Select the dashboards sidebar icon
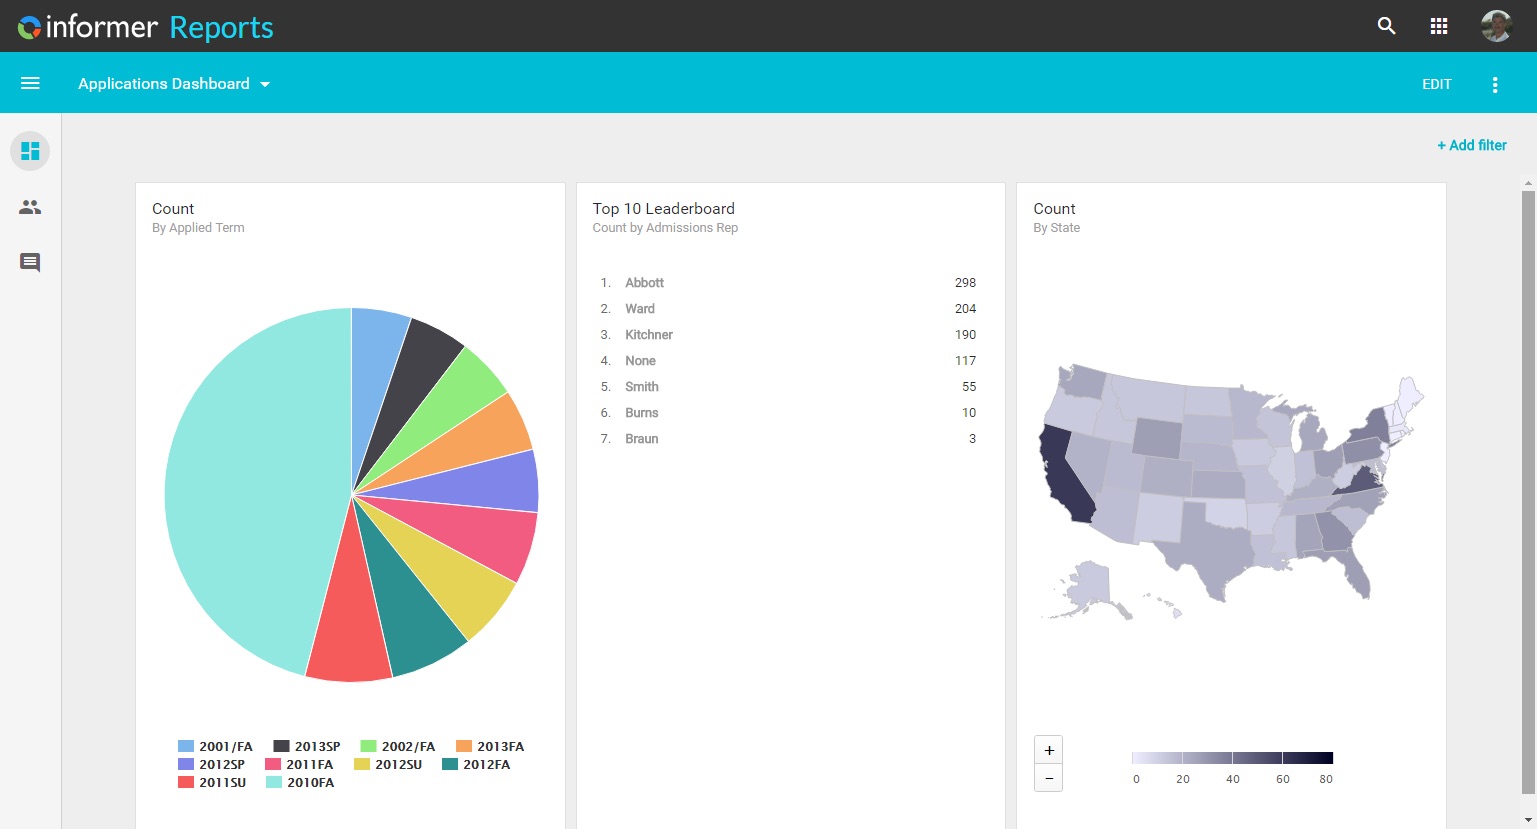Viewport: 1537px width, 829px height. tap(30, 151)
